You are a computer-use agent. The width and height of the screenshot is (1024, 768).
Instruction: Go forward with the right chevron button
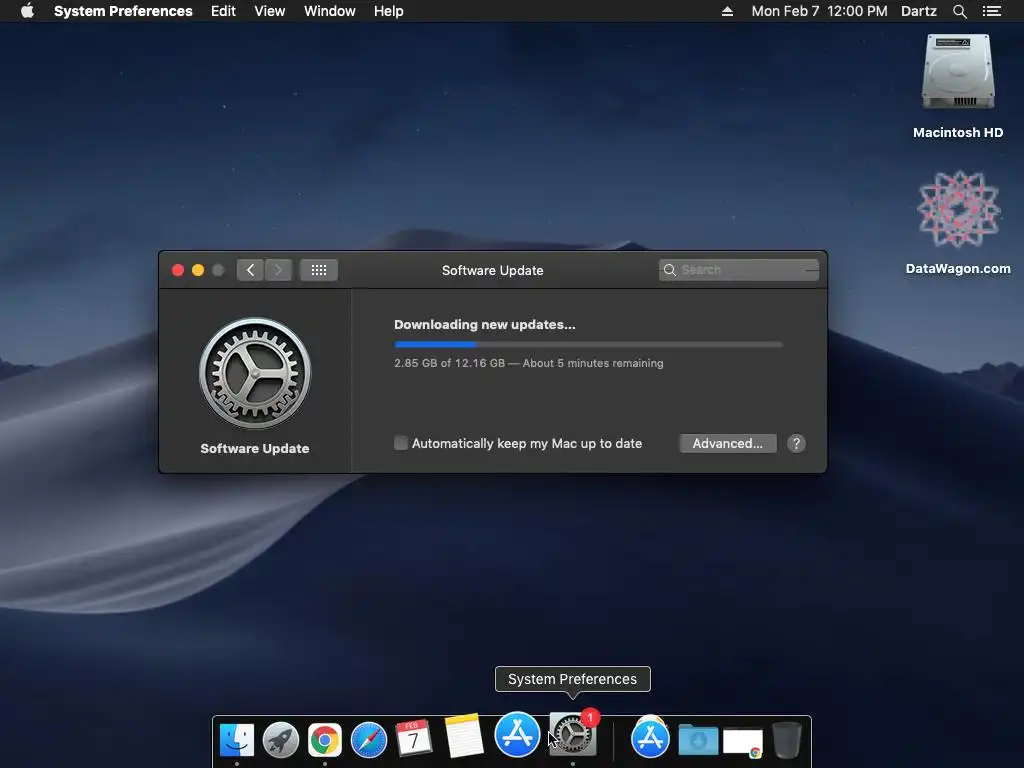278,270
